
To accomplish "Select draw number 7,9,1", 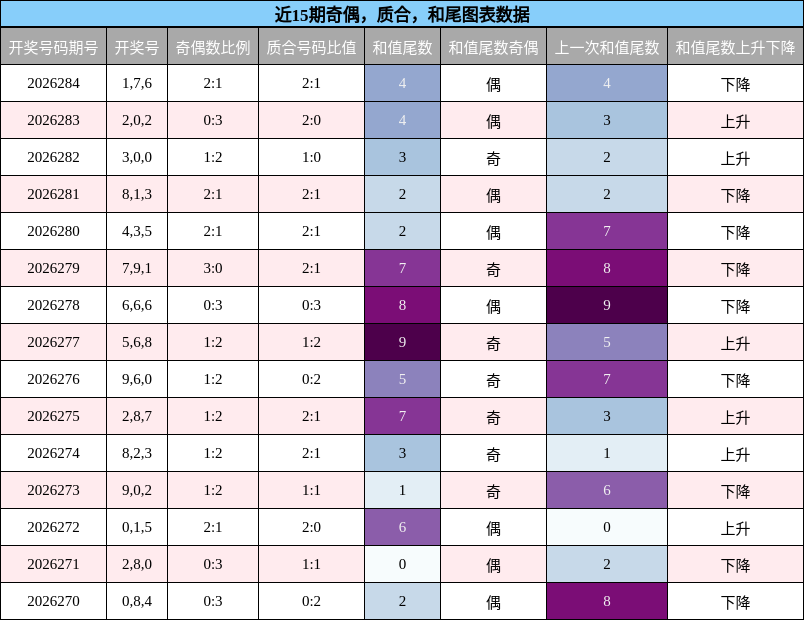I will tap(137, 268).
